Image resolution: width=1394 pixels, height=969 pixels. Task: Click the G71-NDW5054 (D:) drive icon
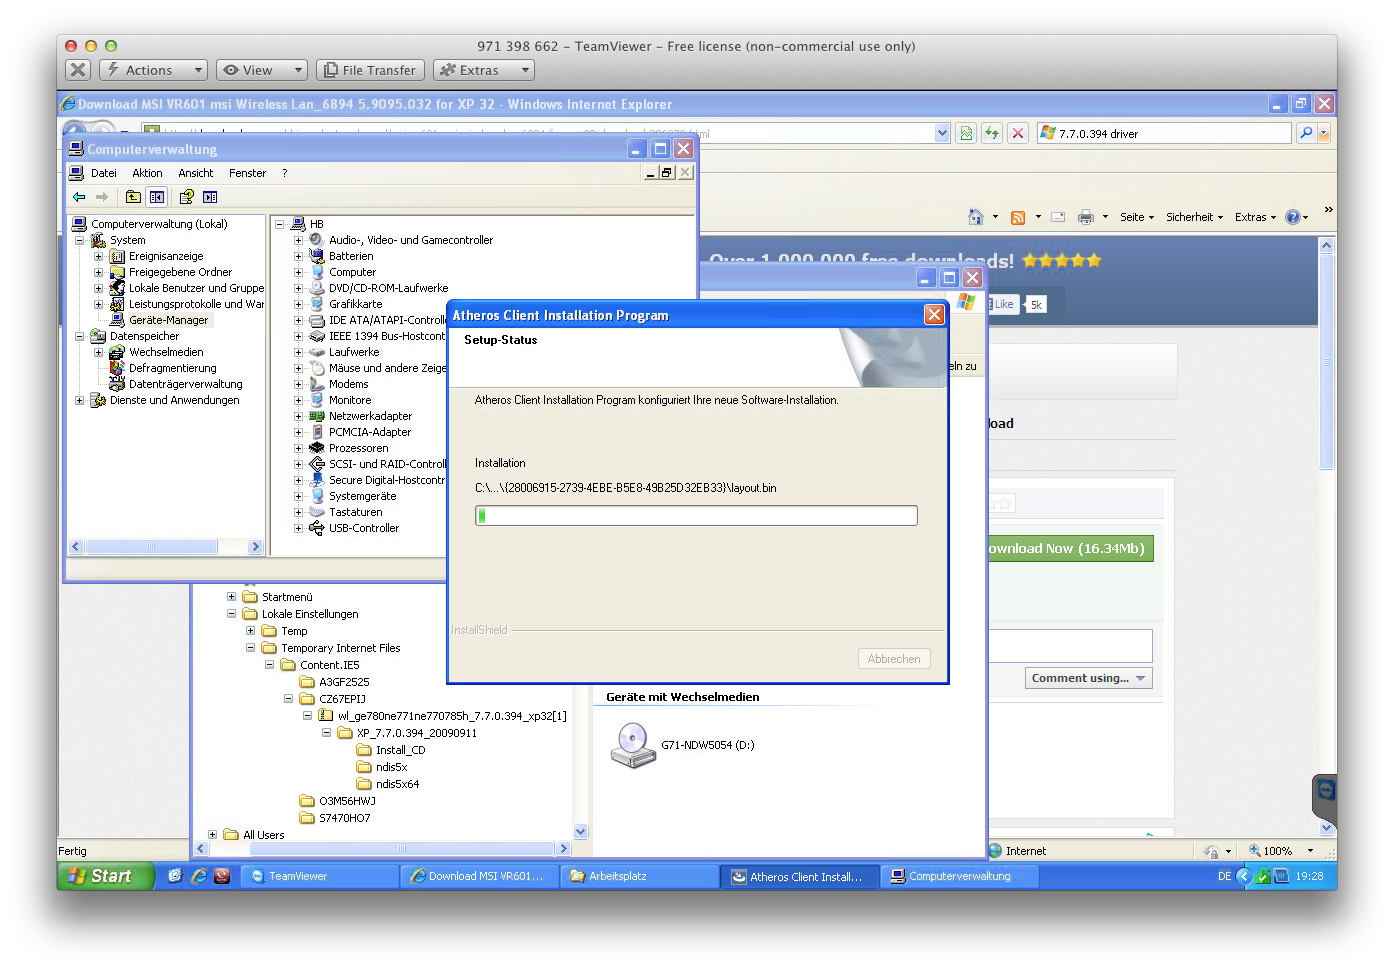click(633, 746)
